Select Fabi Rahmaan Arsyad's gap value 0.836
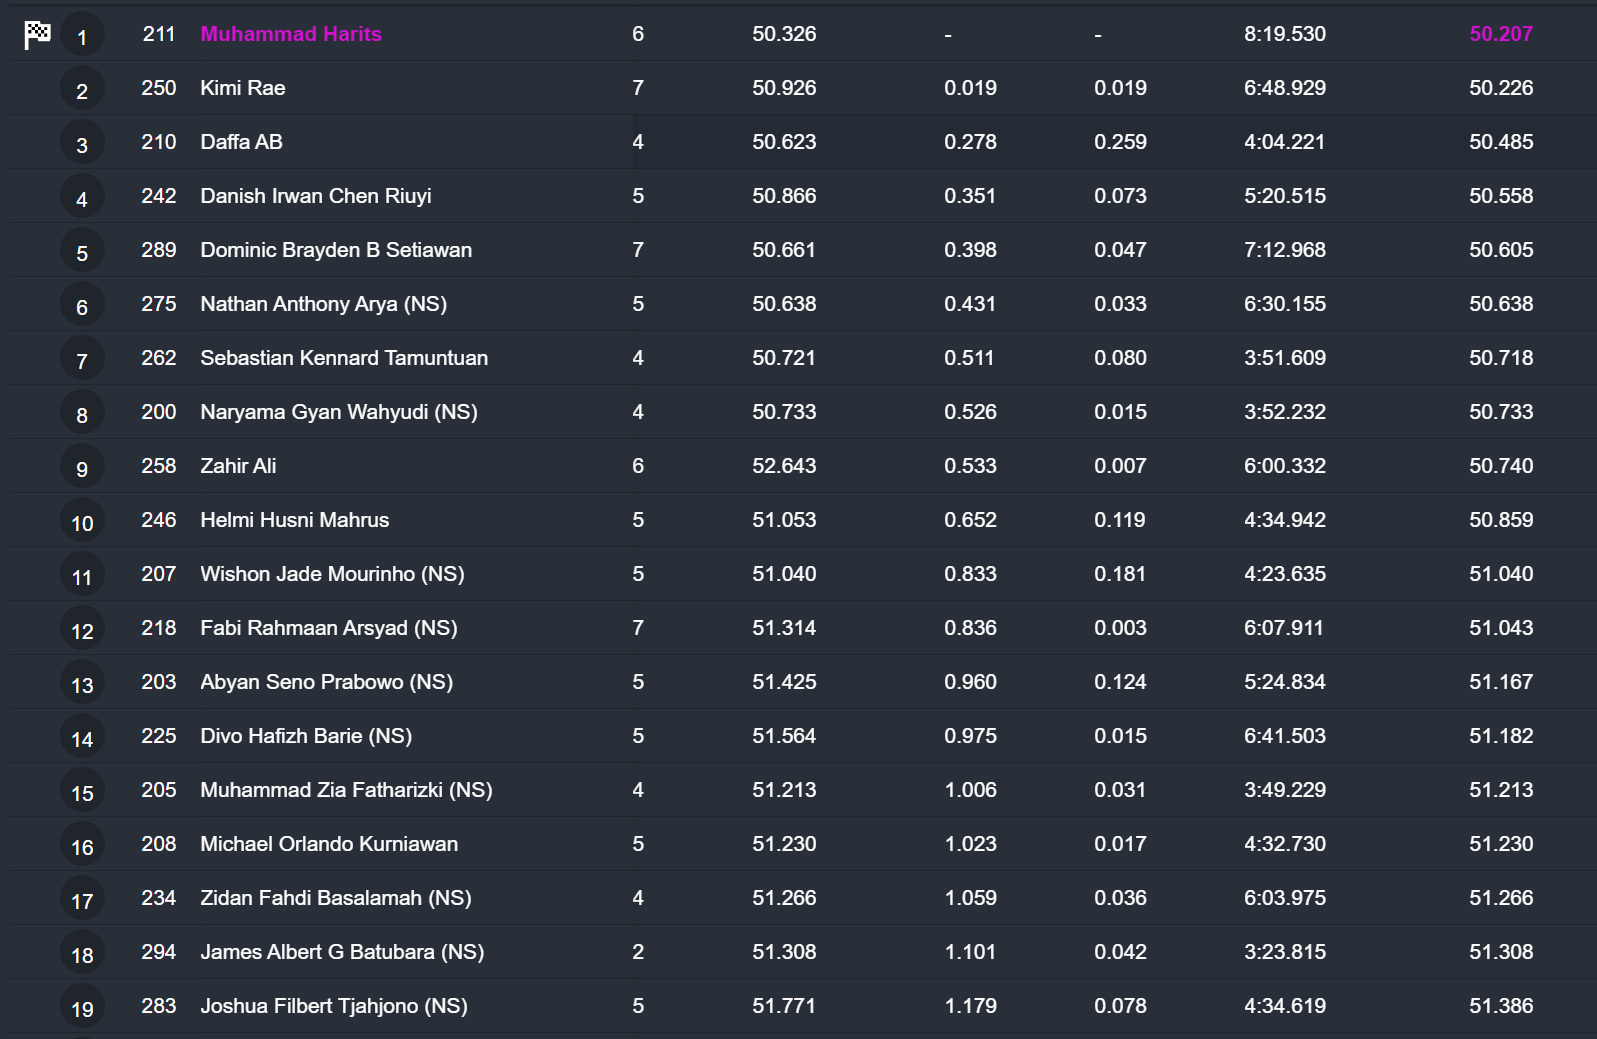1597x1039 pixels. pos(969,628)
